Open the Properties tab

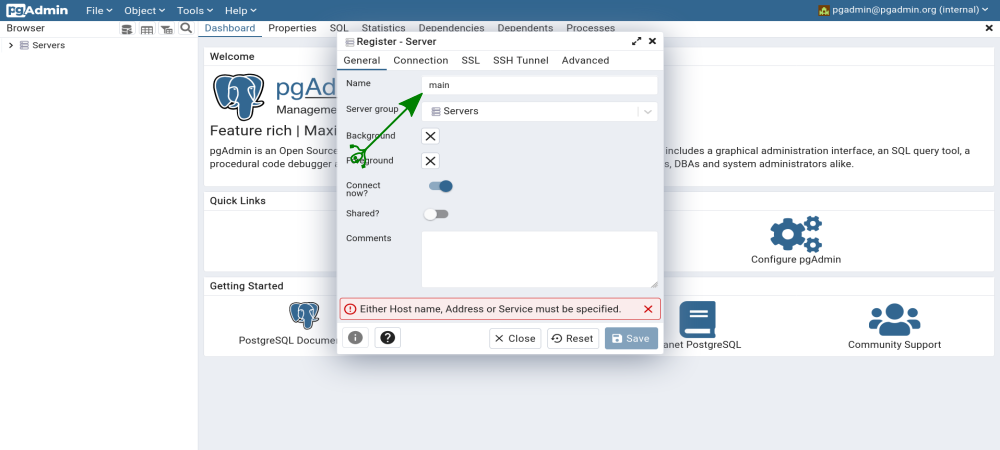pyautogui.click(x=292, y=28)
